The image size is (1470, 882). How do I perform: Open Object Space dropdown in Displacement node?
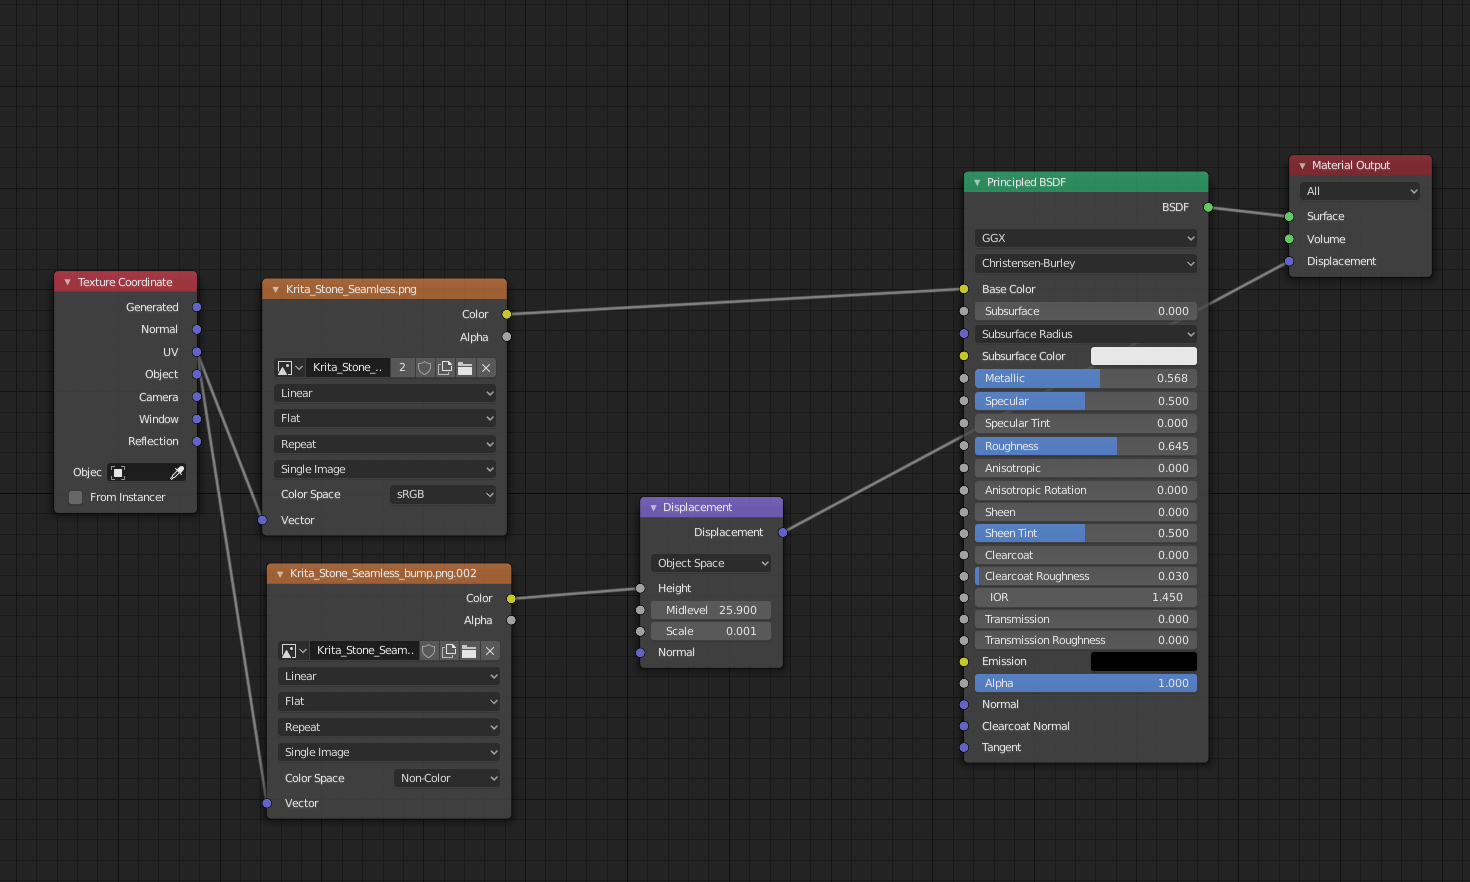tap(711, 563)
